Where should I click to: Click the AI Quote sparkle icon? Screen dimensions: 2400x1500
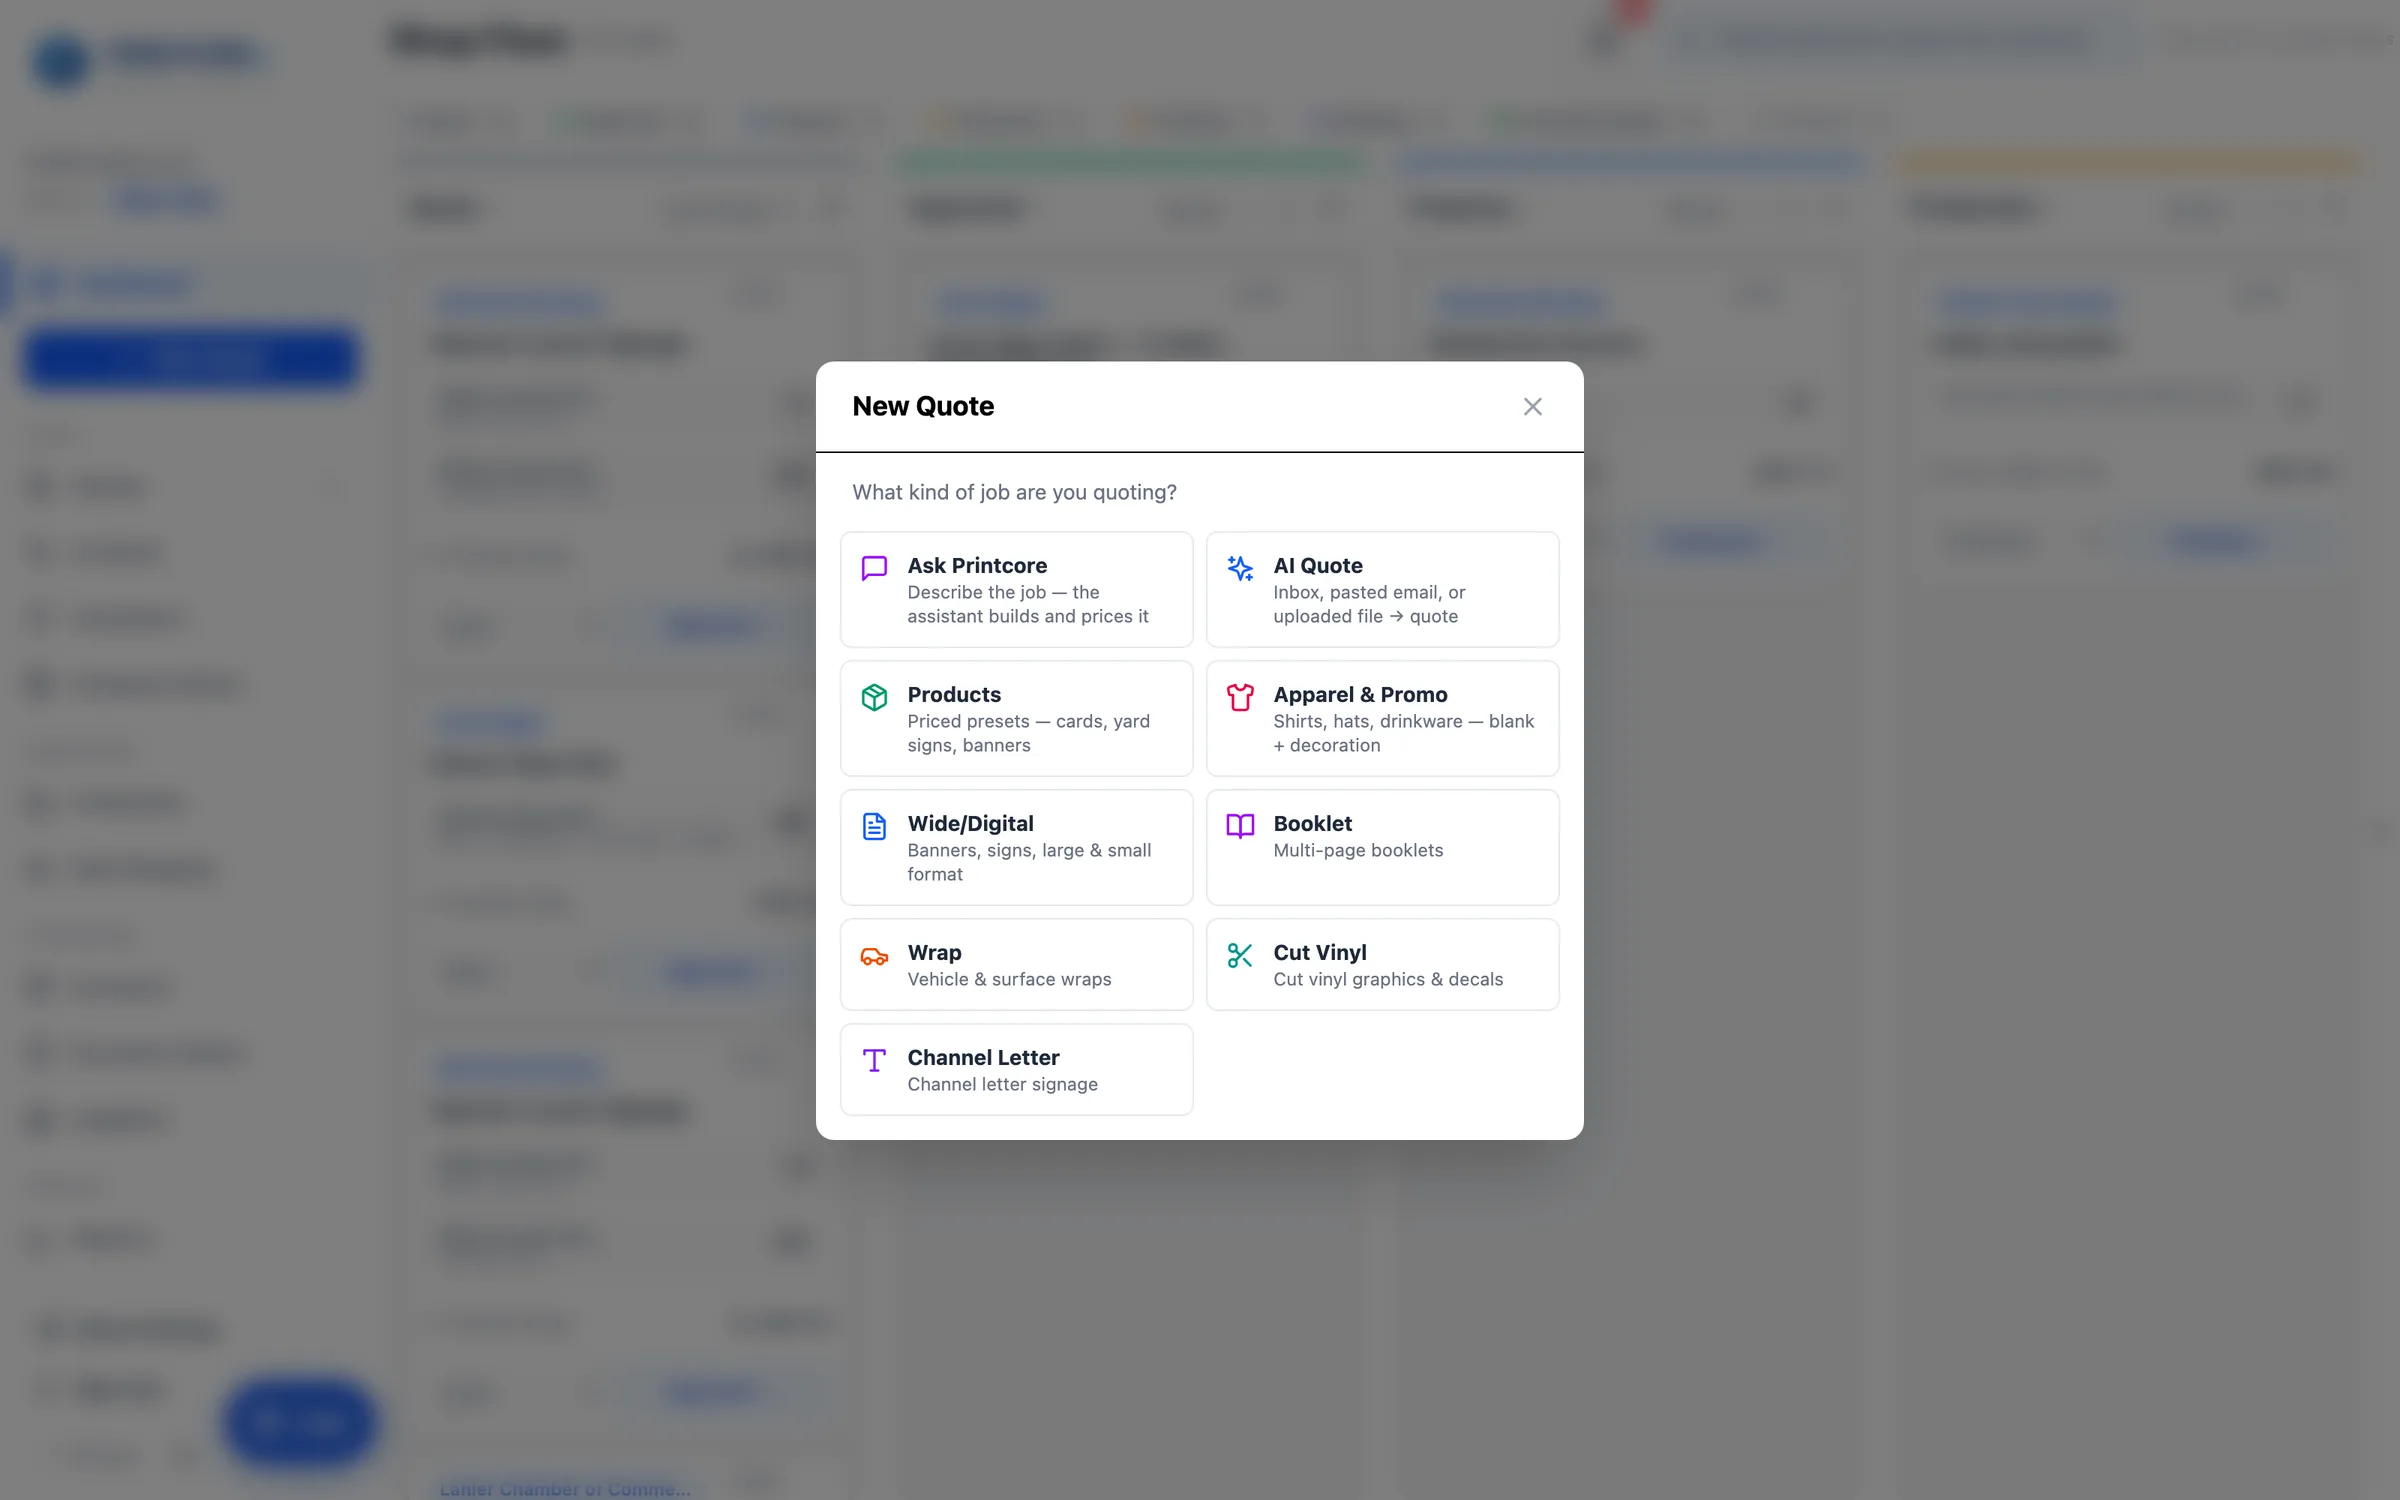point(1240,568)
